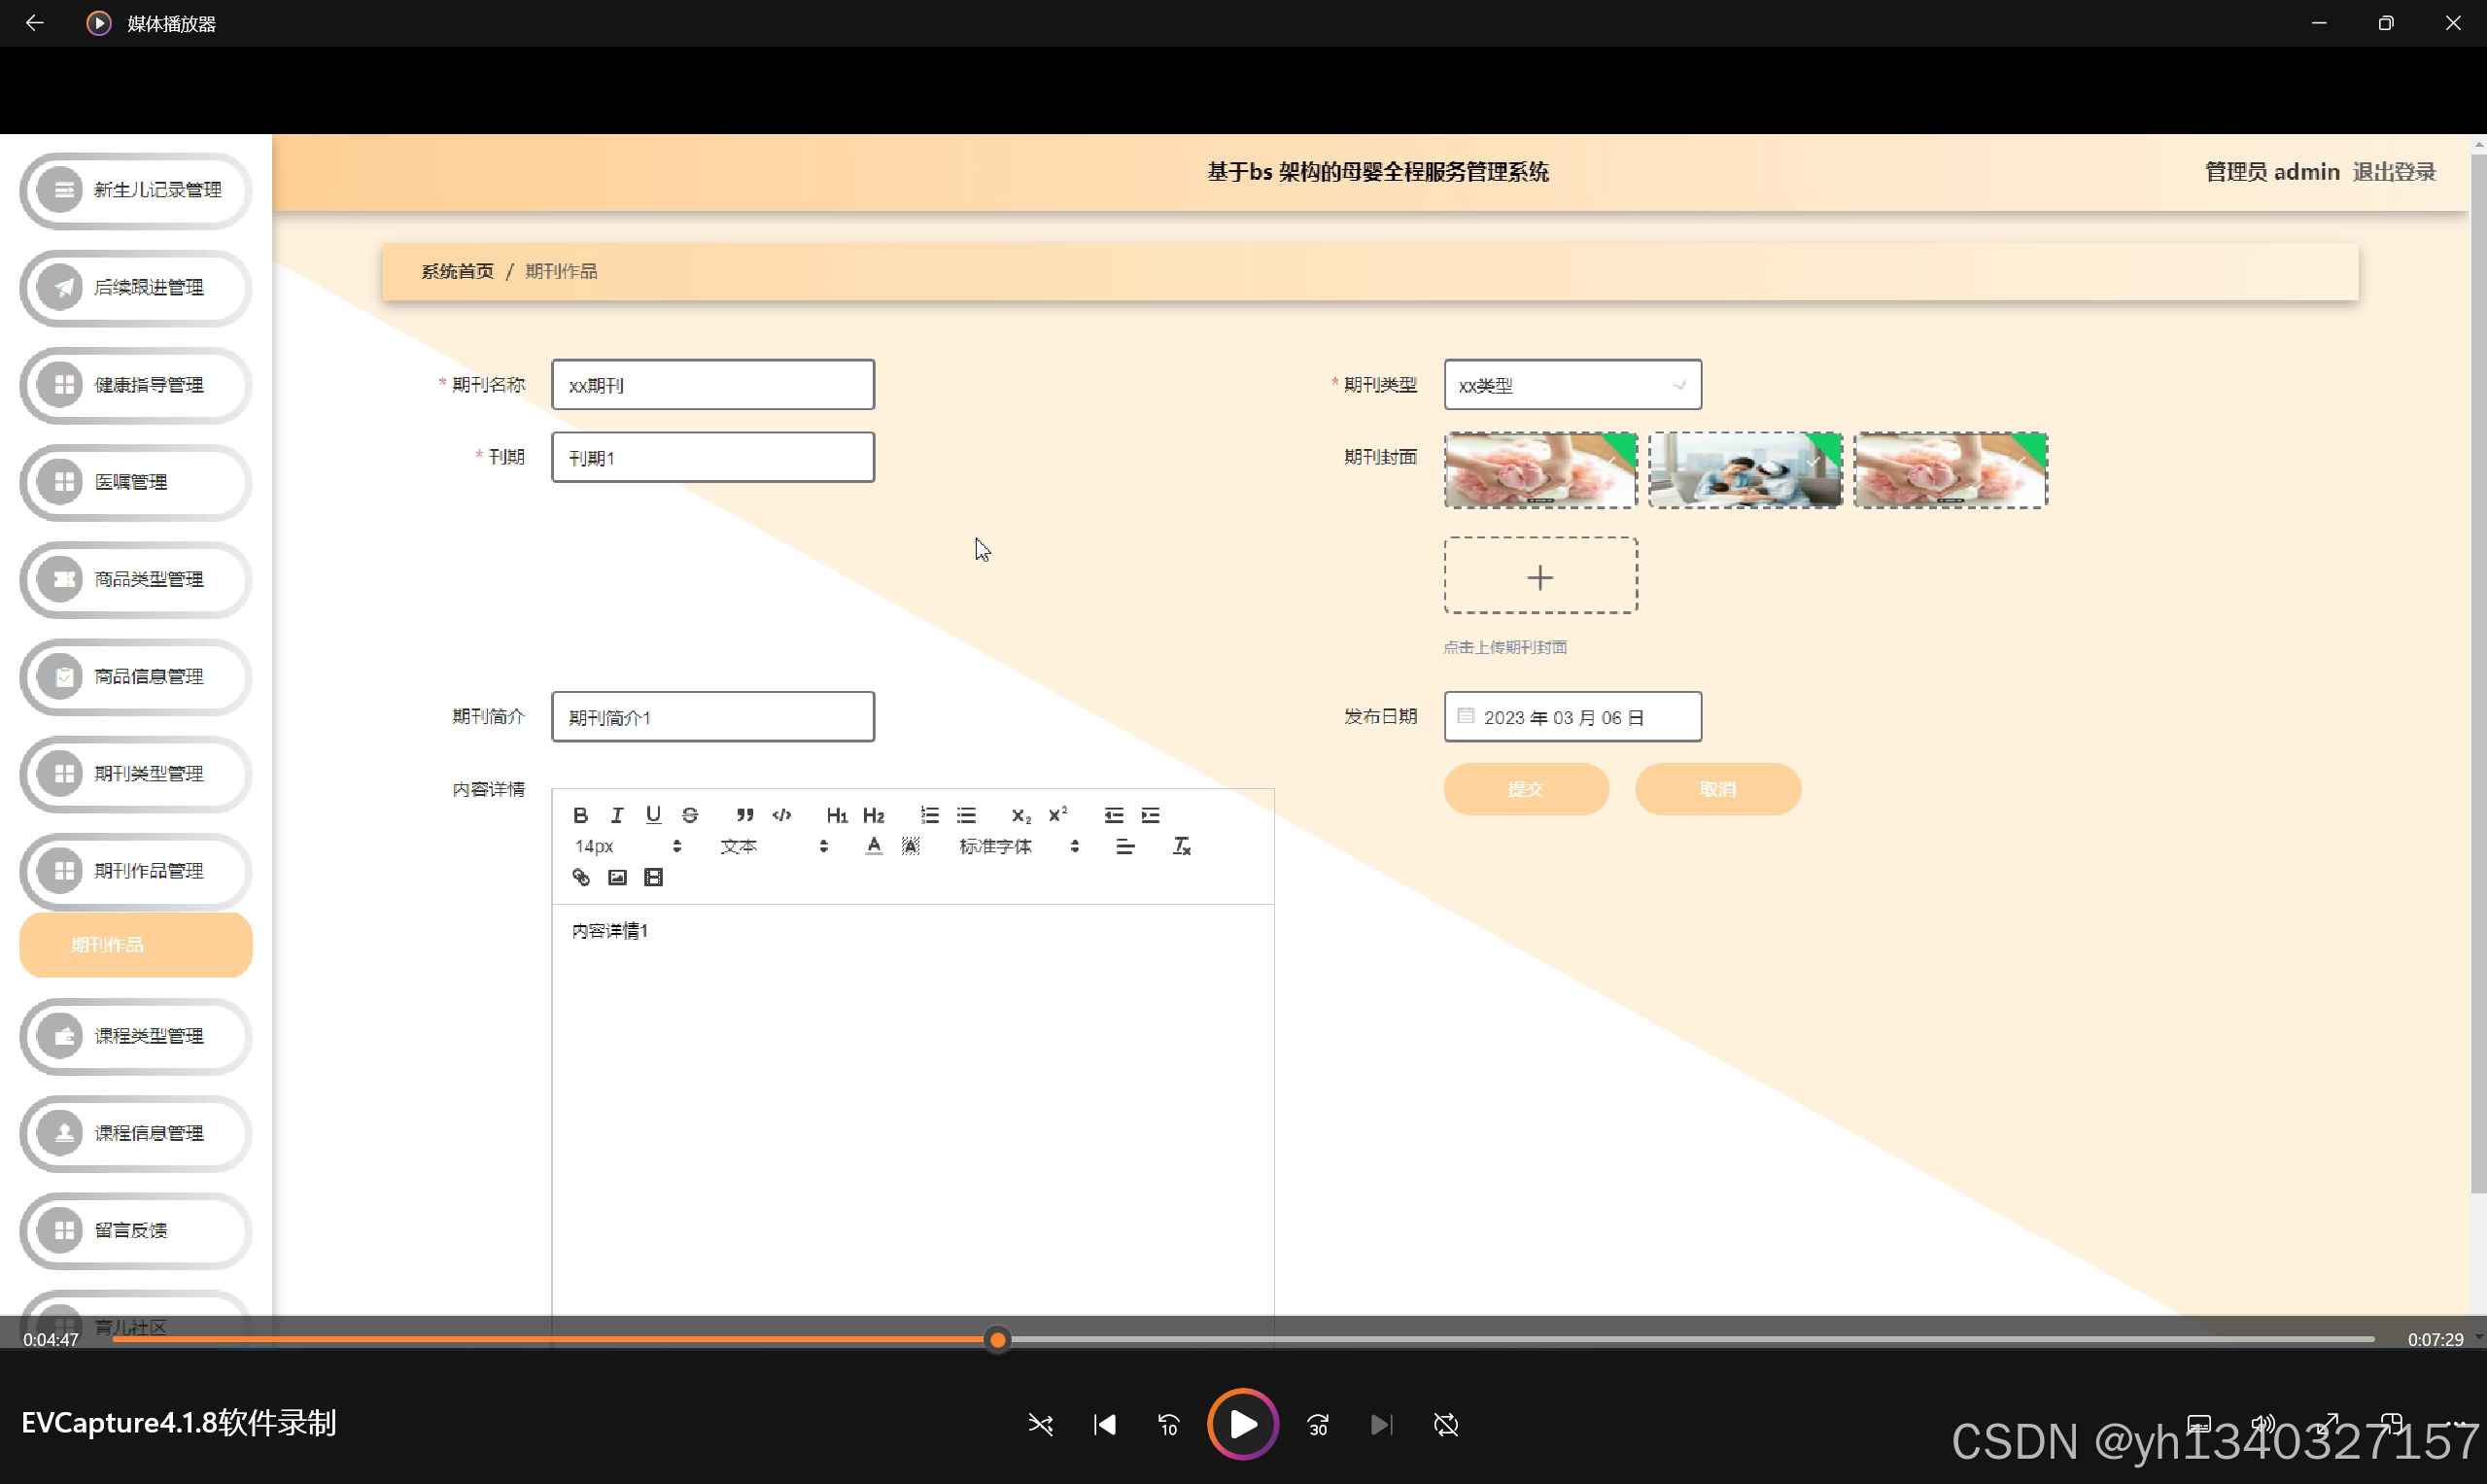The width and height of the screenshot is (2487, 1484).
Task: Apply blockquote formatting icon
Action: (x=745, y=815)
